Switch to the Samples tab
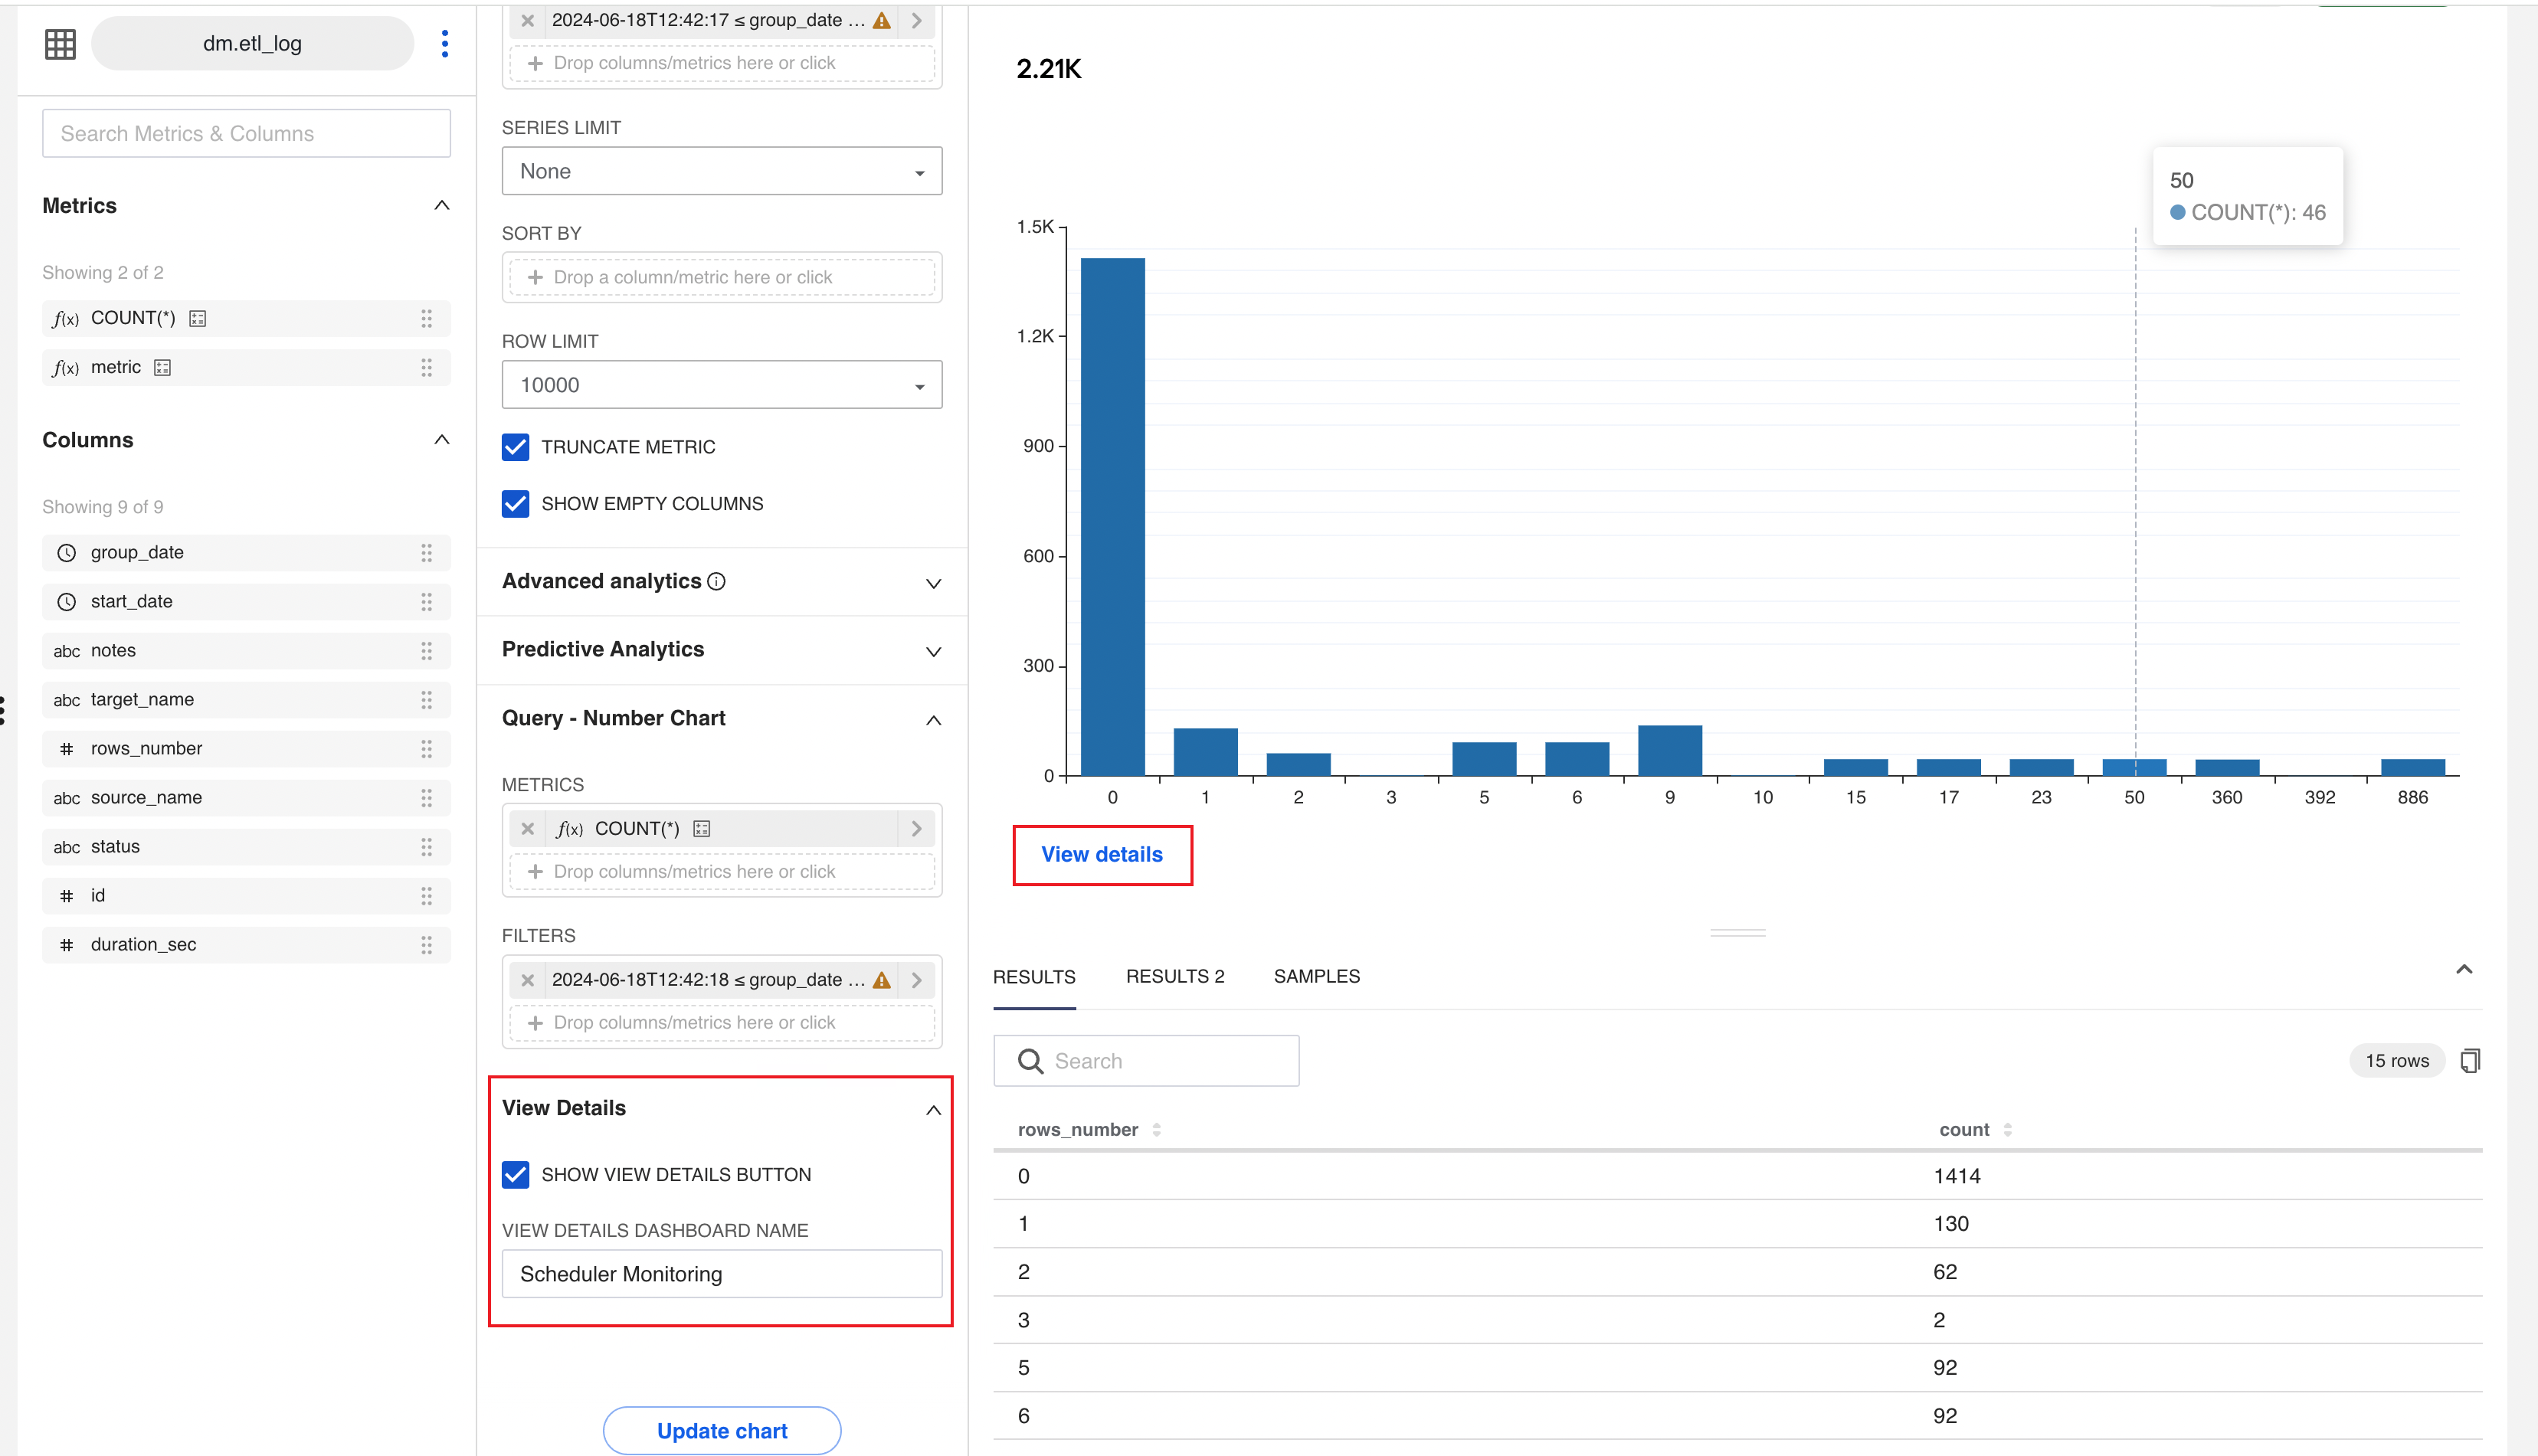 [1316, 976]
